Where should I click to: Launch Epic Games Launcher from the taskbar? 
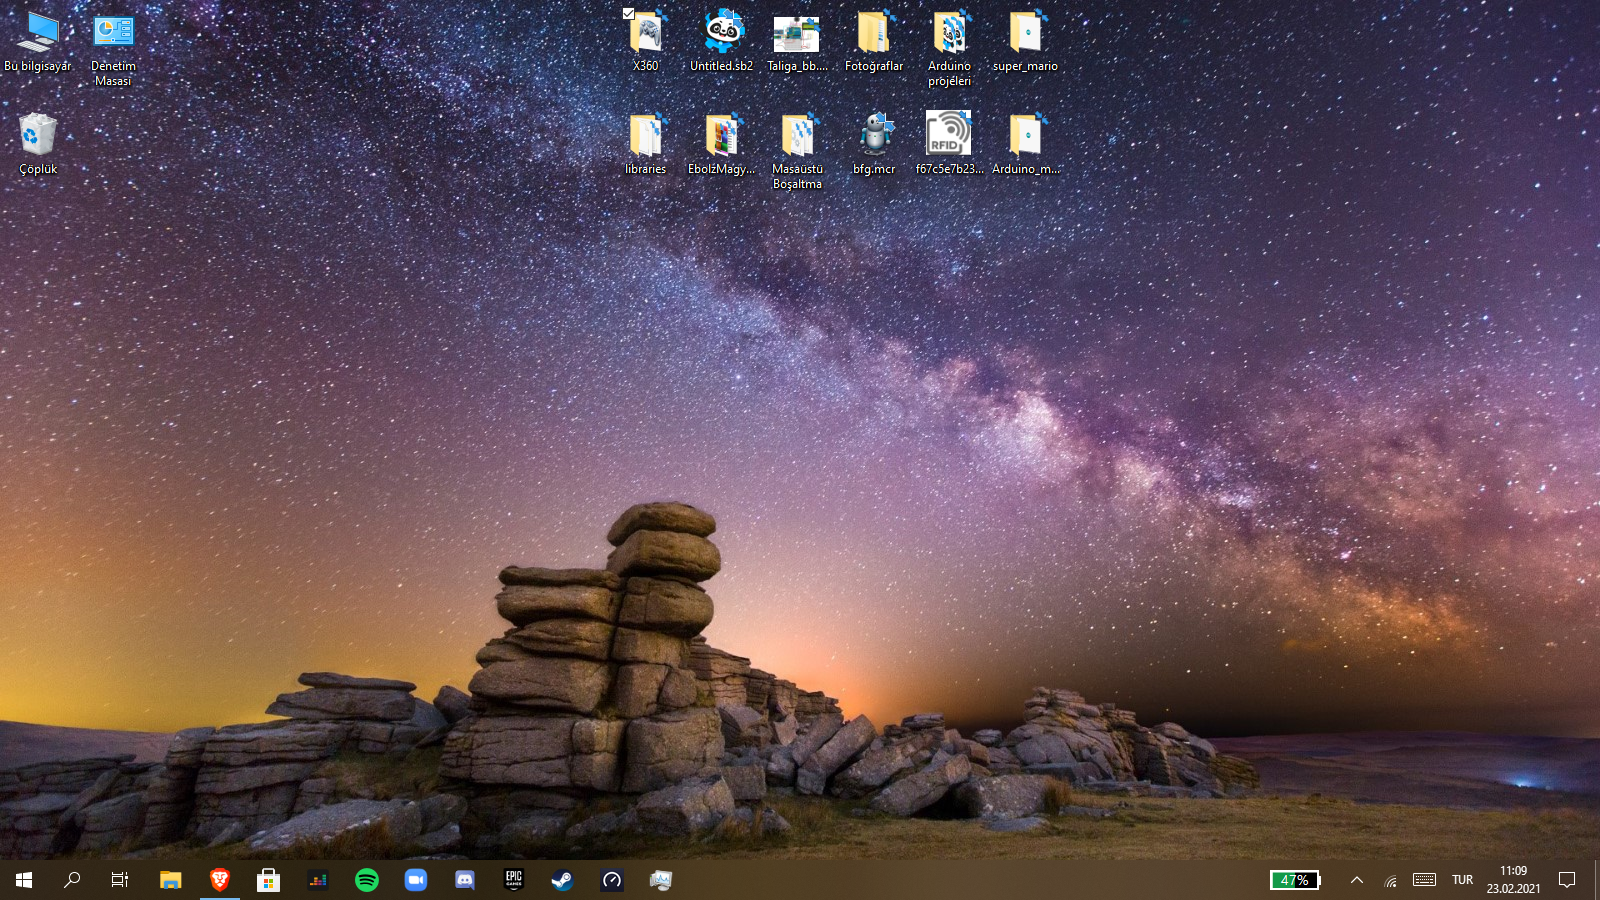[x=514, y=880]
